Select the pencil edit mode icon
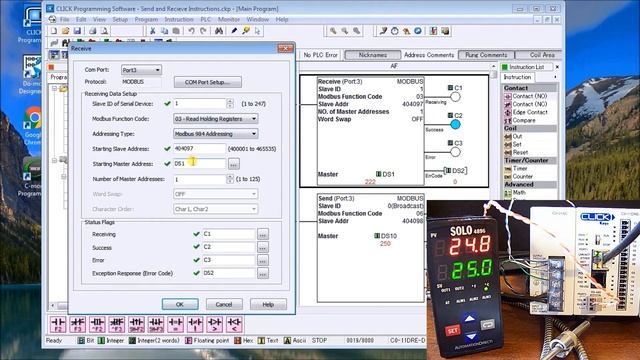The image size is (640, 360). (x=234, y=31)
